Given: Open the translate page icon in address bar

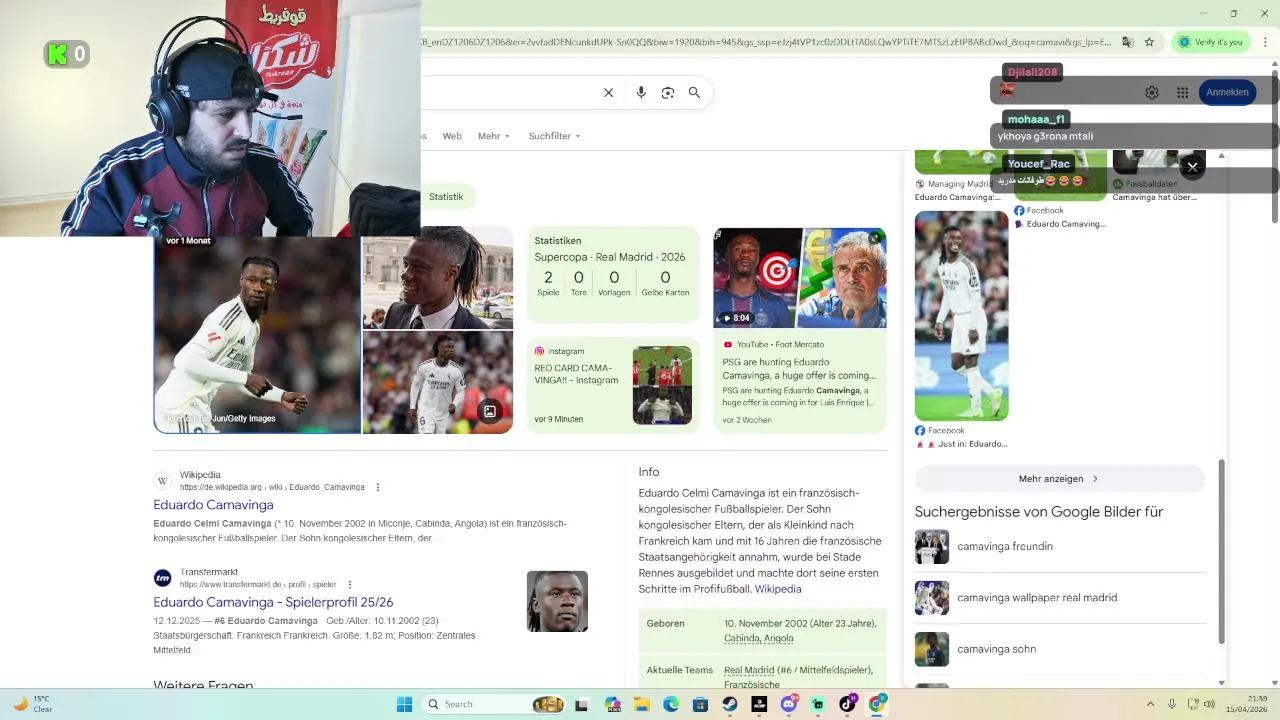Looking at the screenshot, I should tap(1127, 42).
